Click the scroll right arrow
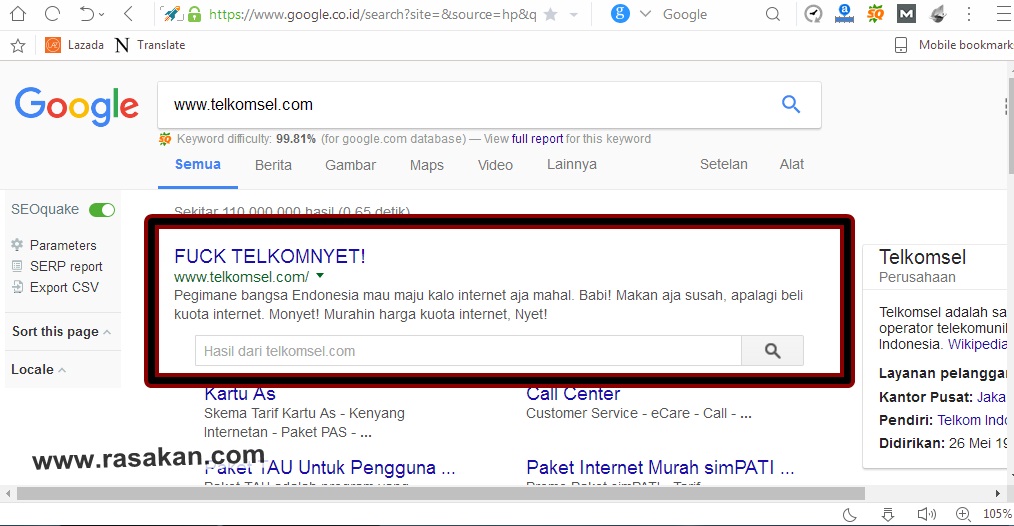This screenshot has width=1014, height=526. (x=997, y=494)
